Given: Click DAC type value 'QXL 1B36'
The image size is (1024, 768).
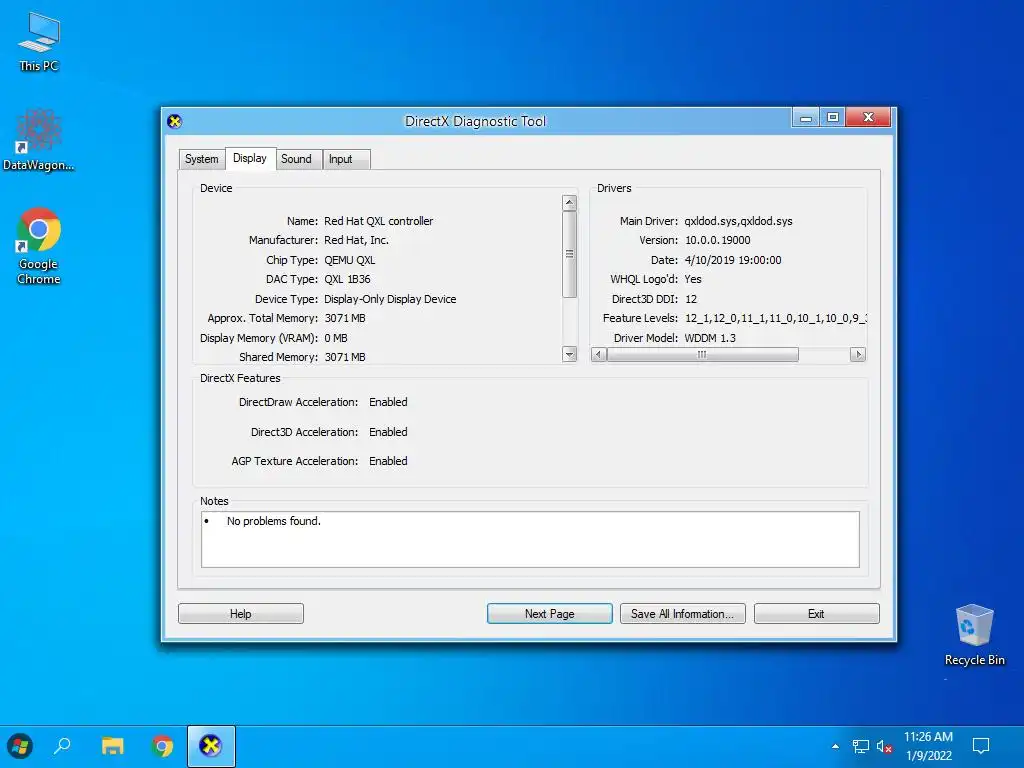Looking at the screenshot, I should pos(347,279).
